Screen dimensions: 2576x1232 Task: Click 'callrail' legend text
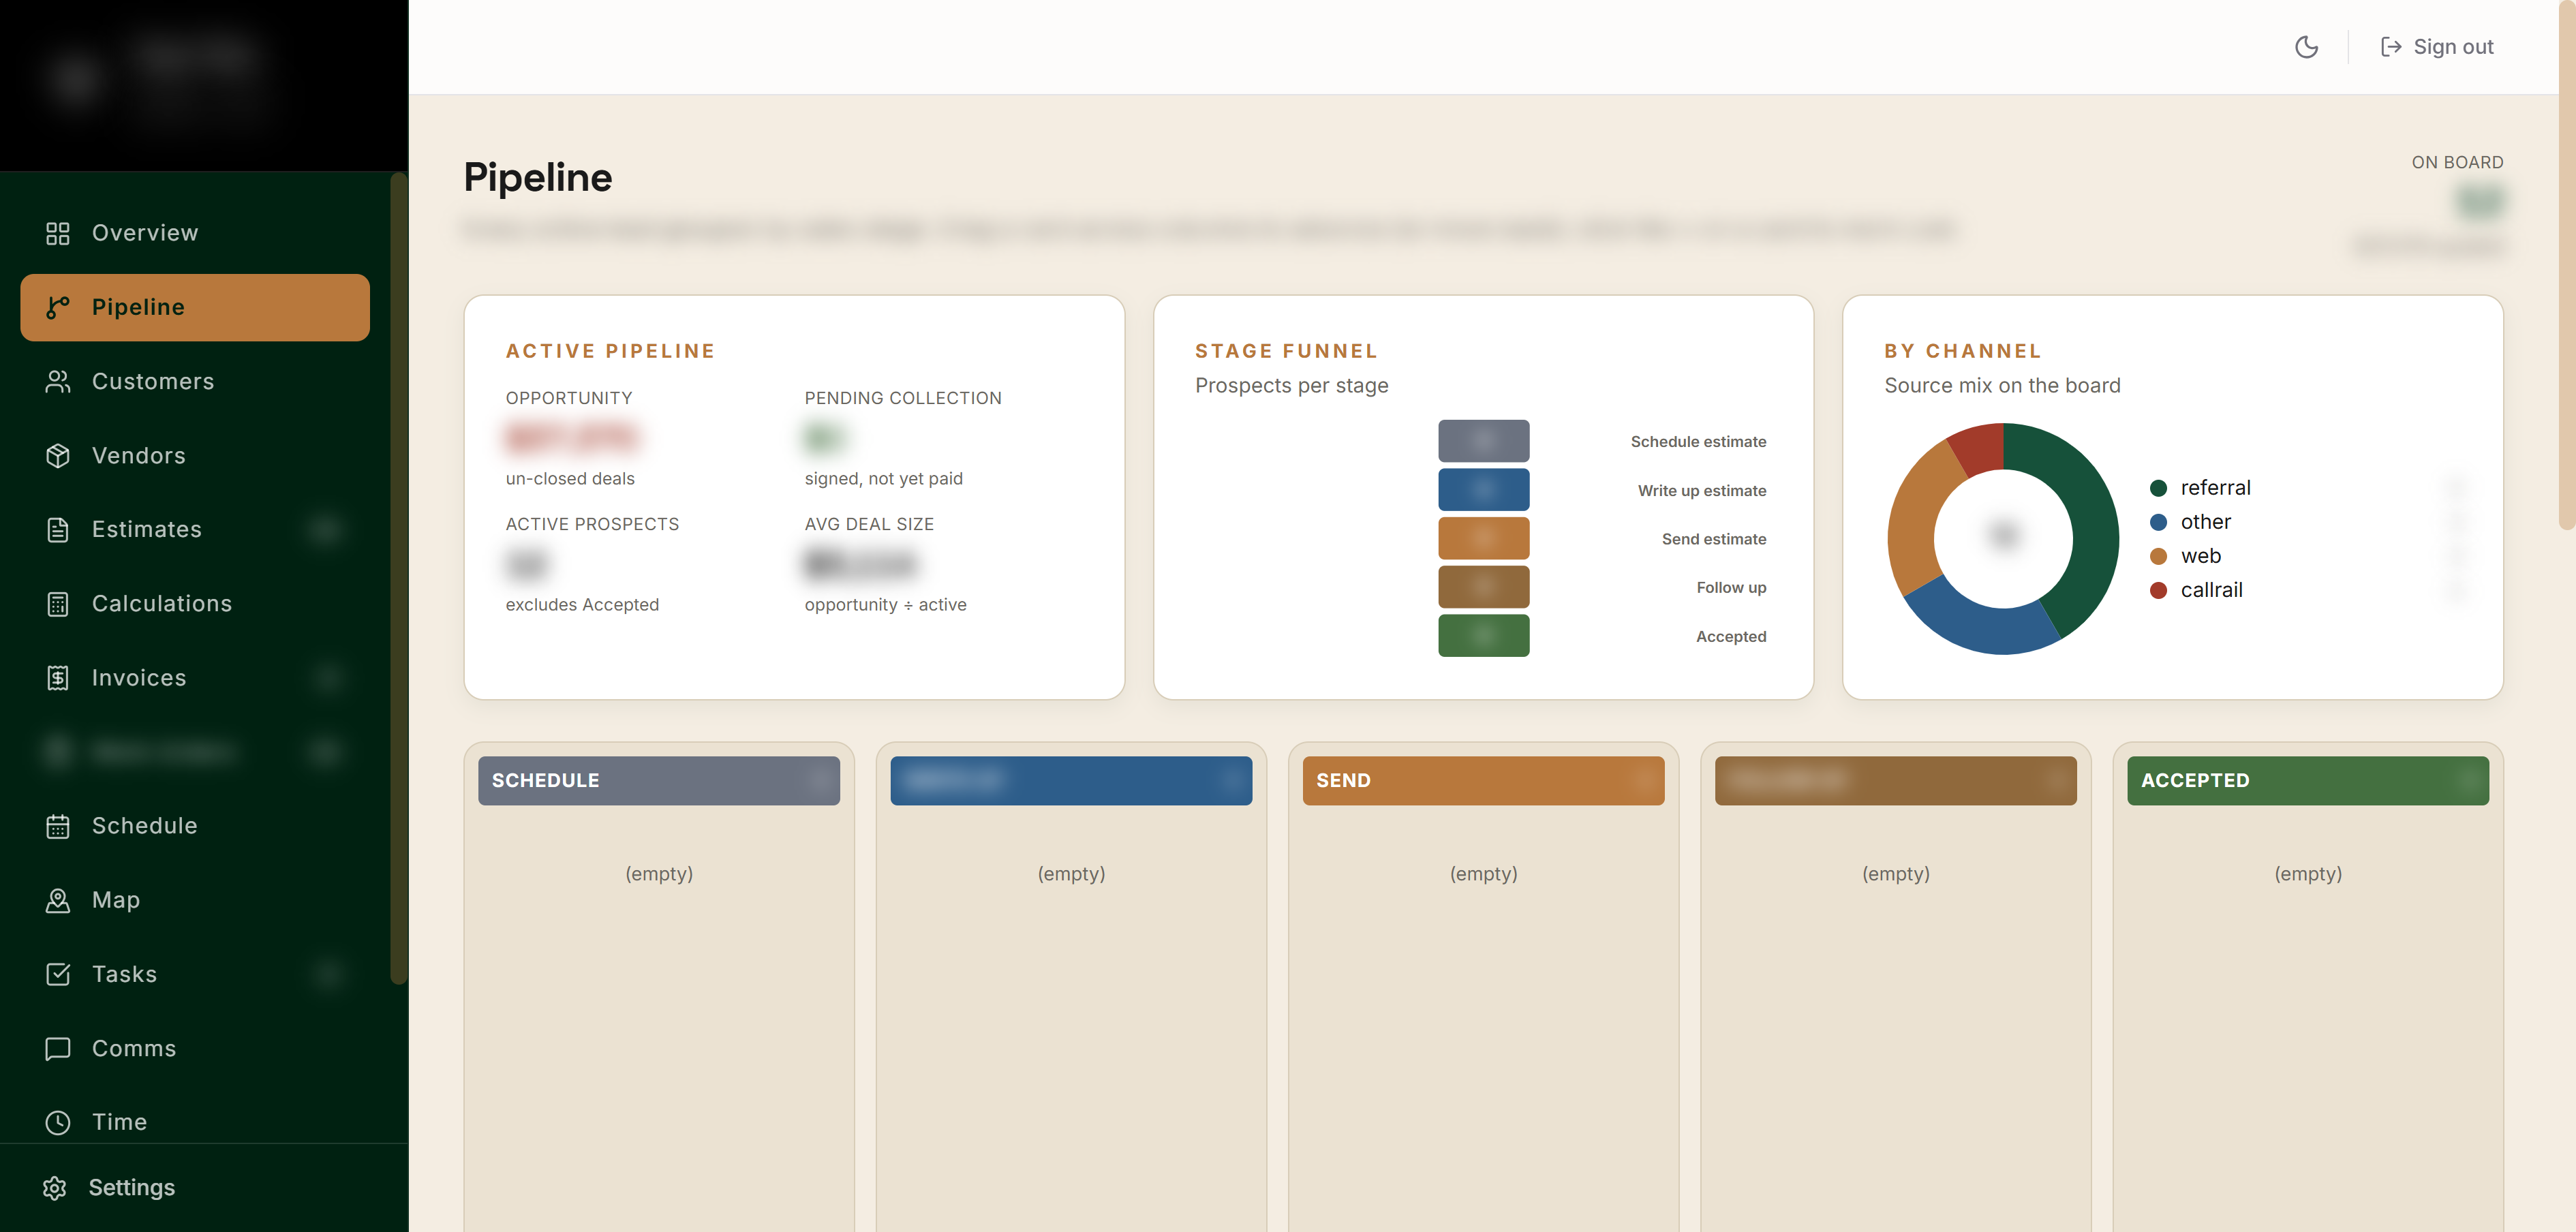point(2211,590)
